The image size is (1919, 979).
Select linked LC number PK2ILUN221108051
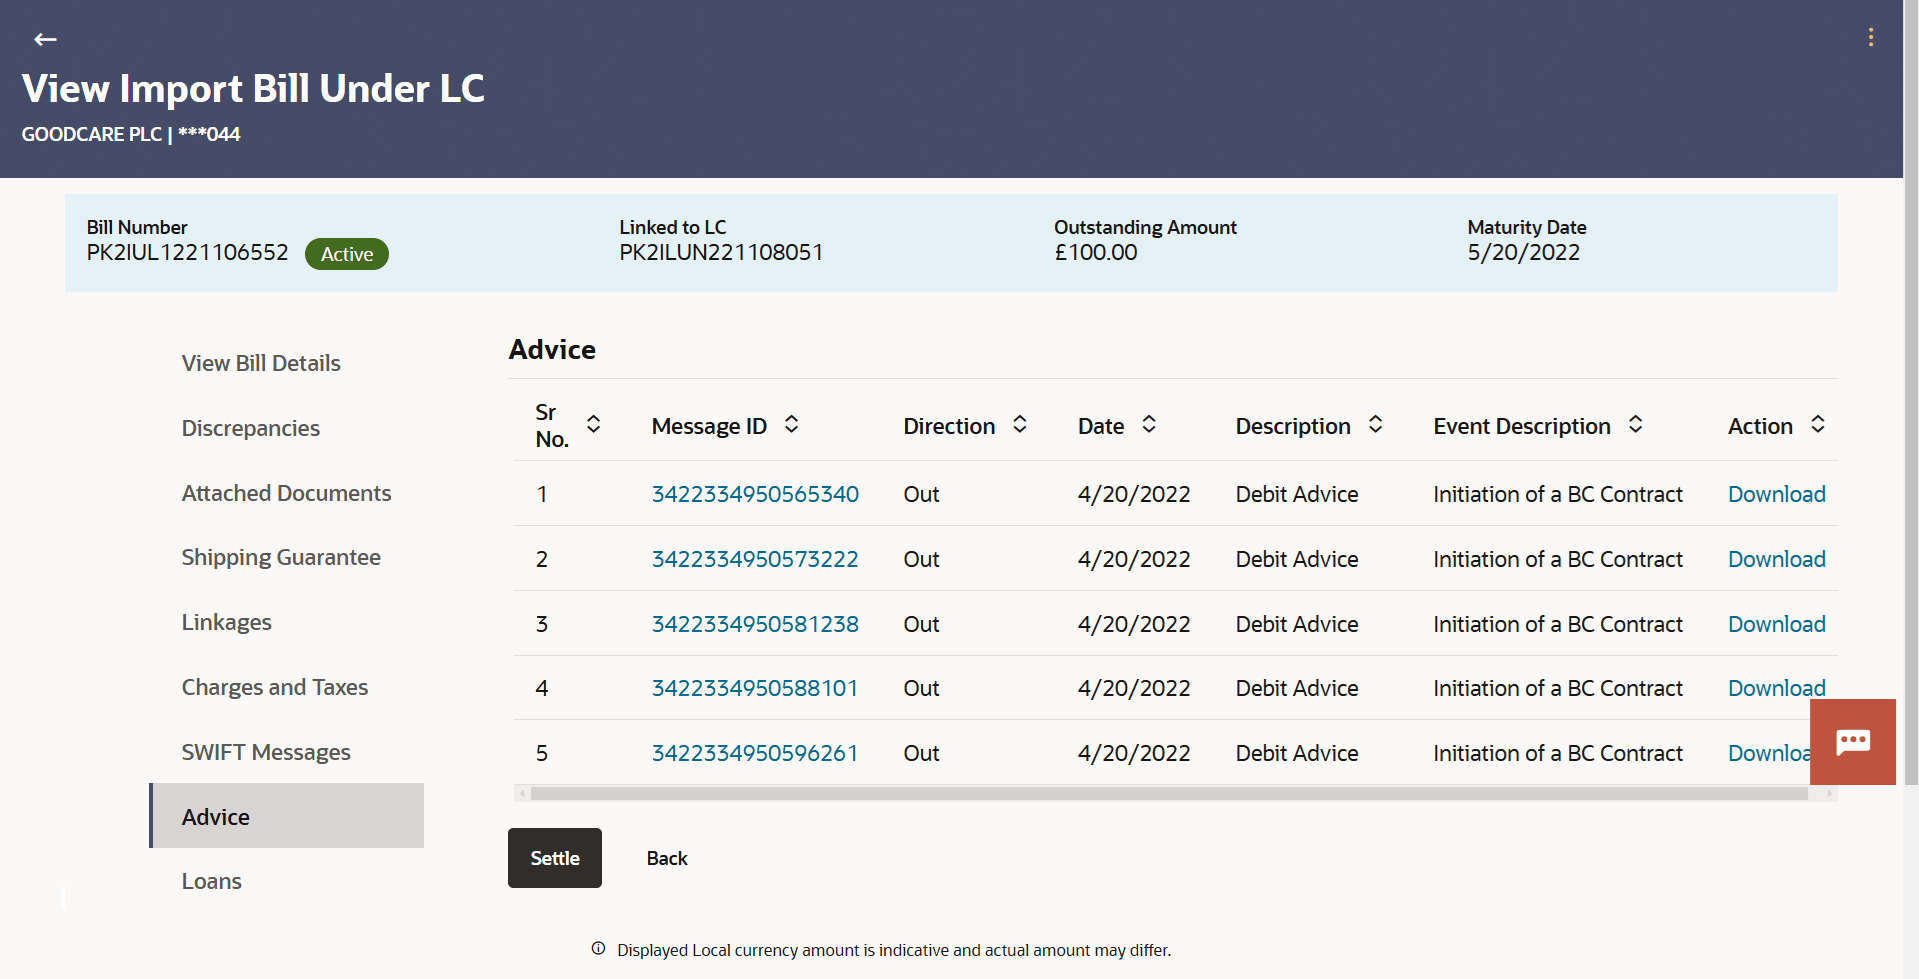tap(721, 252)
